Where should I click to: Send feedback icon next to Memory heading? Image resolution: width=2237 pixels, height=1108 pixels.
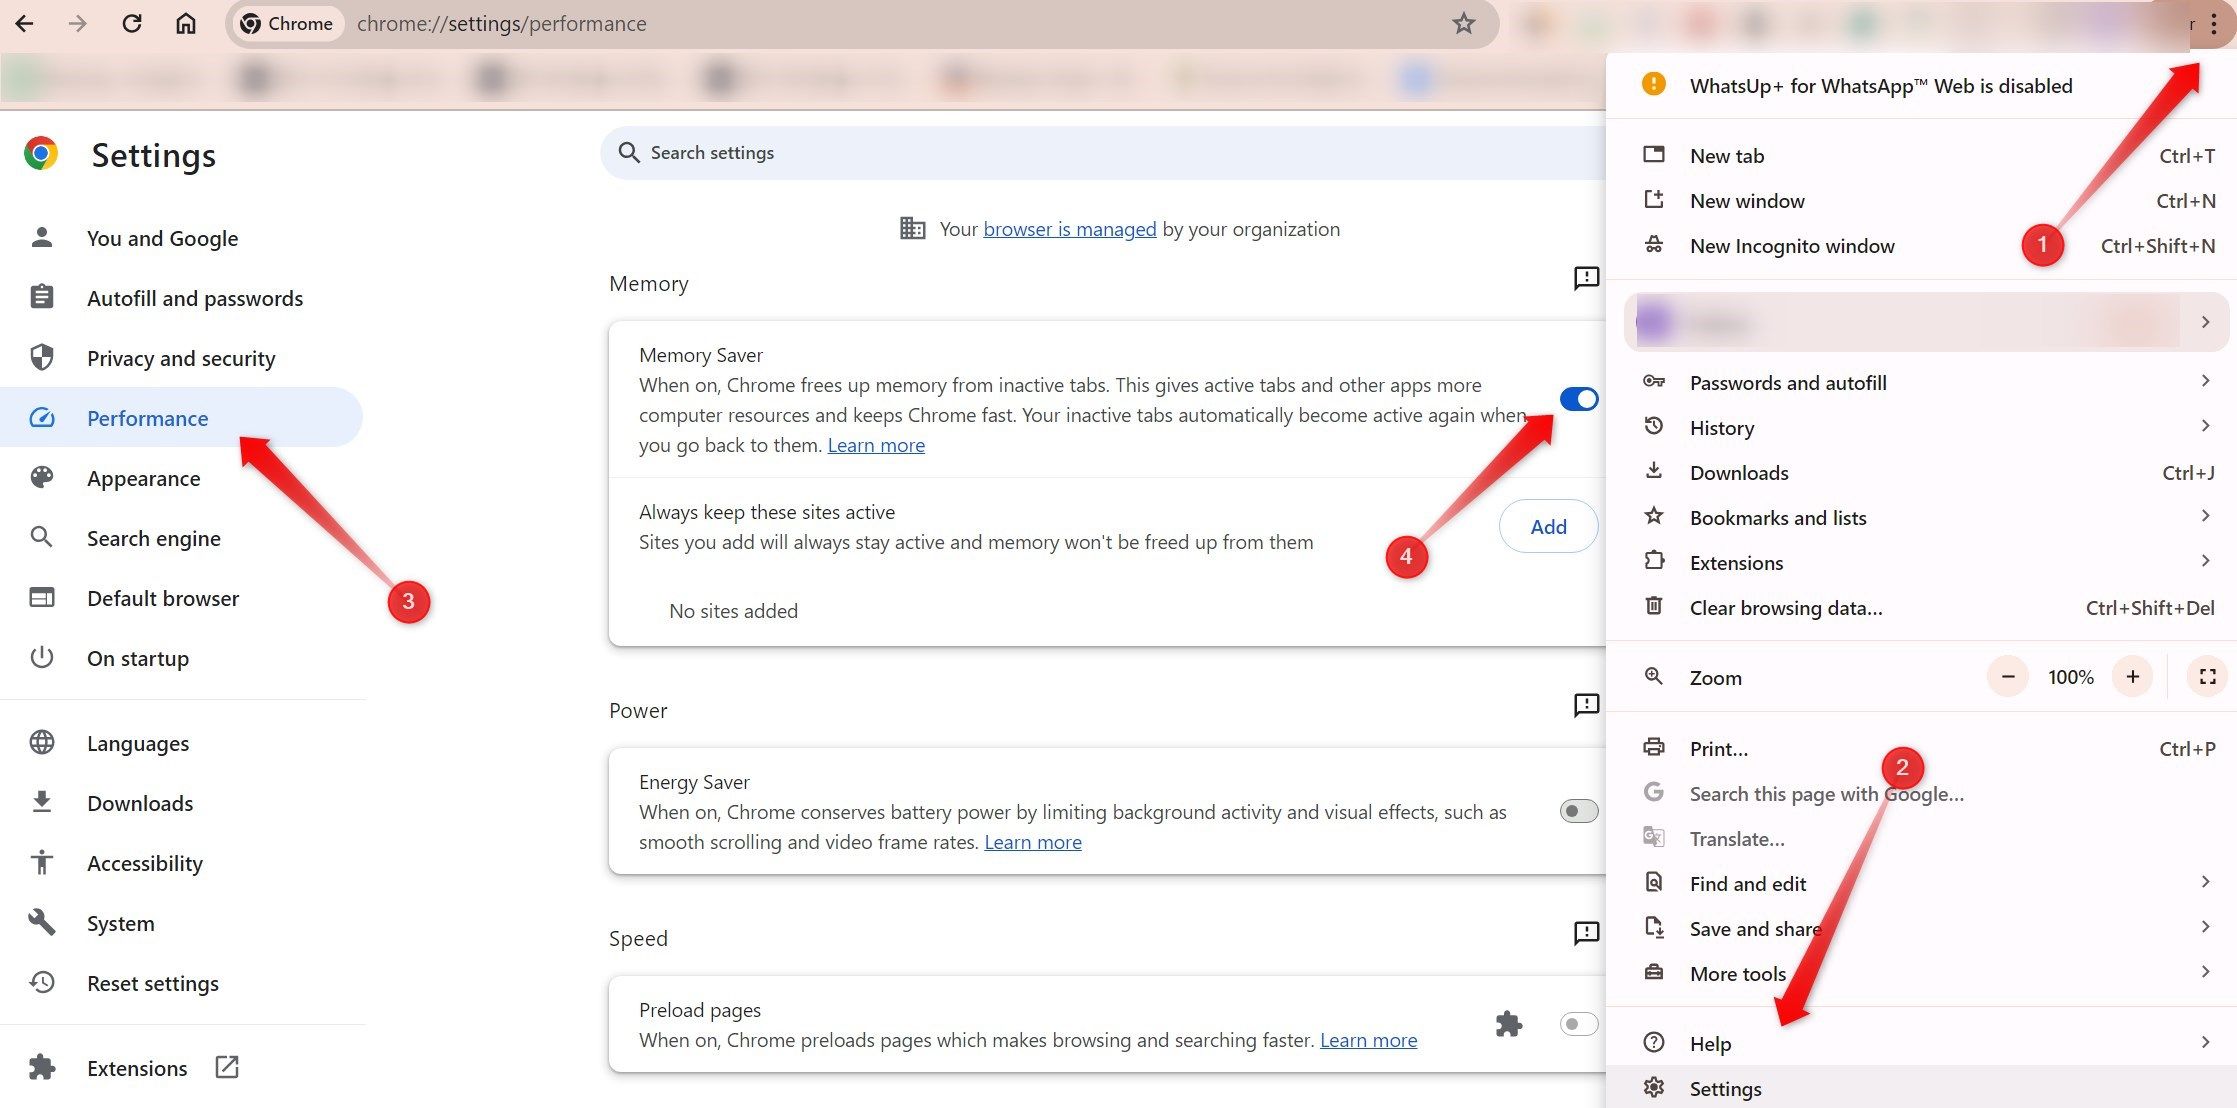coord(1586,278)
